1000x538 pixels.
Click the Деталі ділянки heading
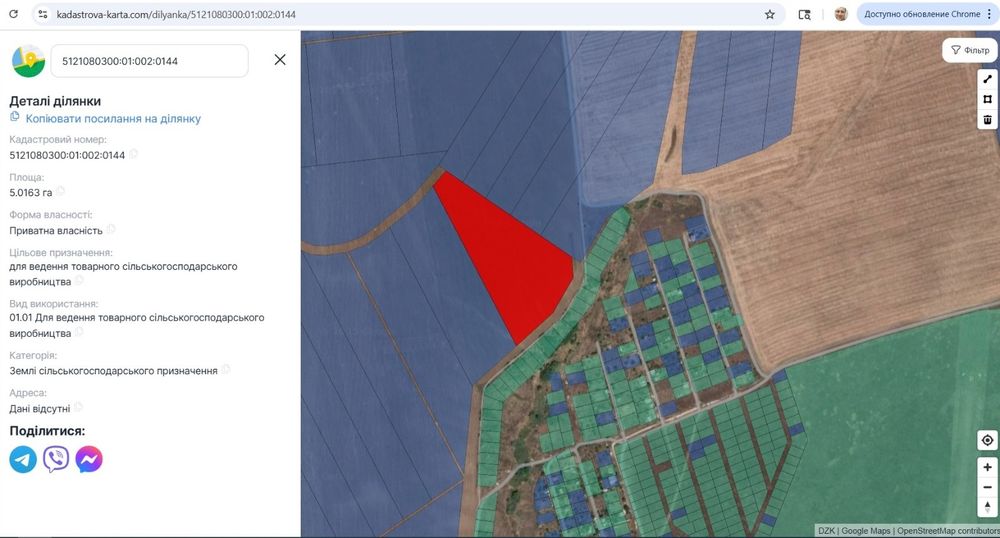point(55,101)
